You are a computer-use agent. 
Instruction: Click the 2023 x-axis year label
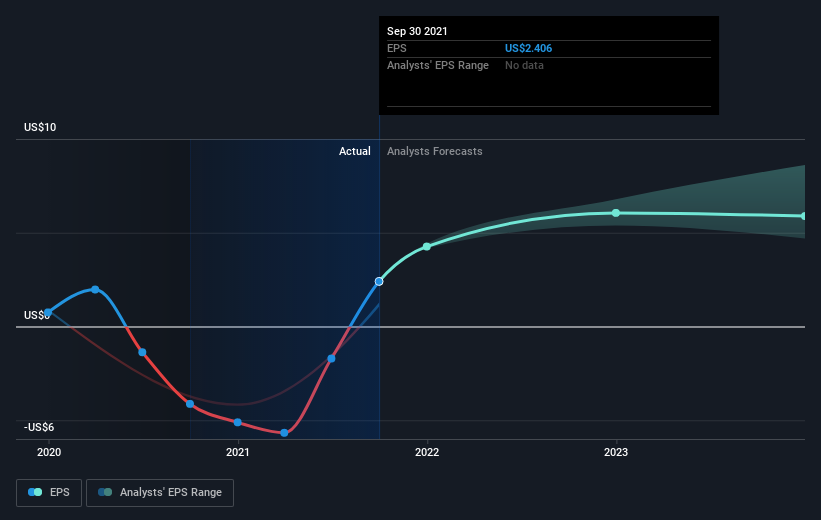[616, 452]
